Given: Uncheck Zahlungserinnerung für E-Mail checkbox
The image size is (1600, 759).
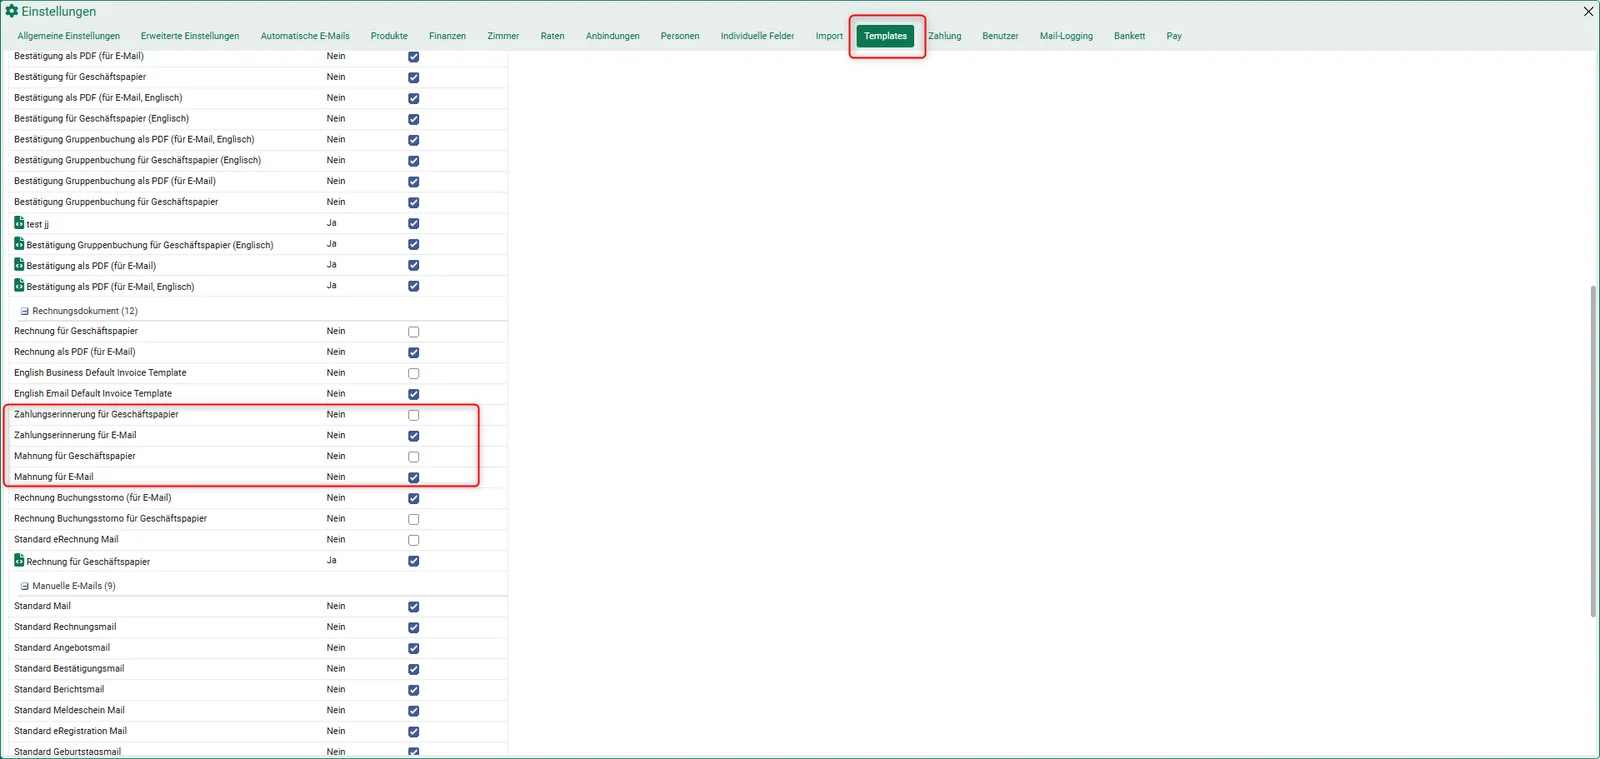Looking at the screenshot, I should pos(414,436).
